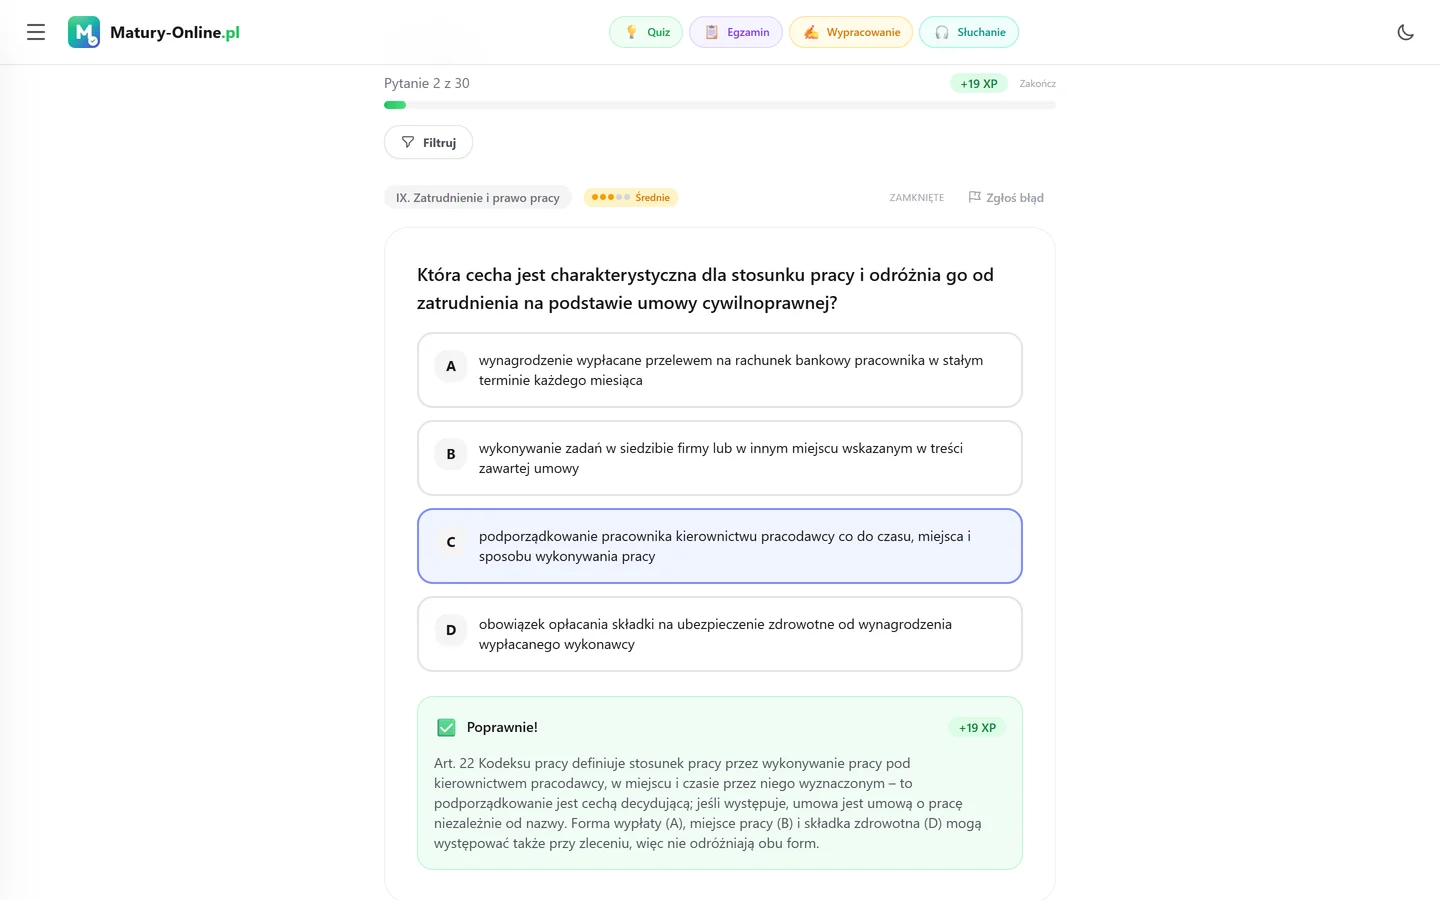Open the Filtruj filter dropdown
The image size is (1440, 900).
coord(428,142)
